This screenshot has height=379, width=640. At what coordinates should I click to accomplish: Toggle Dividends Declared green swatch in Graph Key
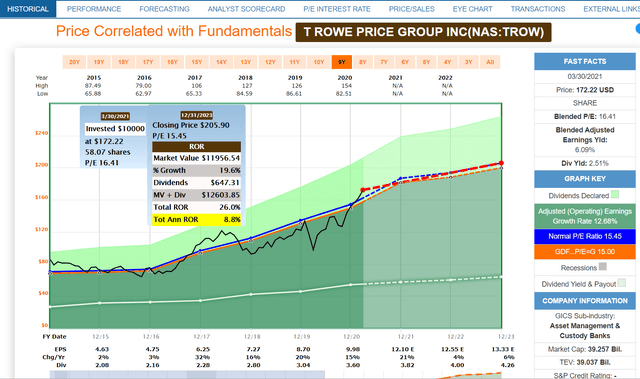615,195
